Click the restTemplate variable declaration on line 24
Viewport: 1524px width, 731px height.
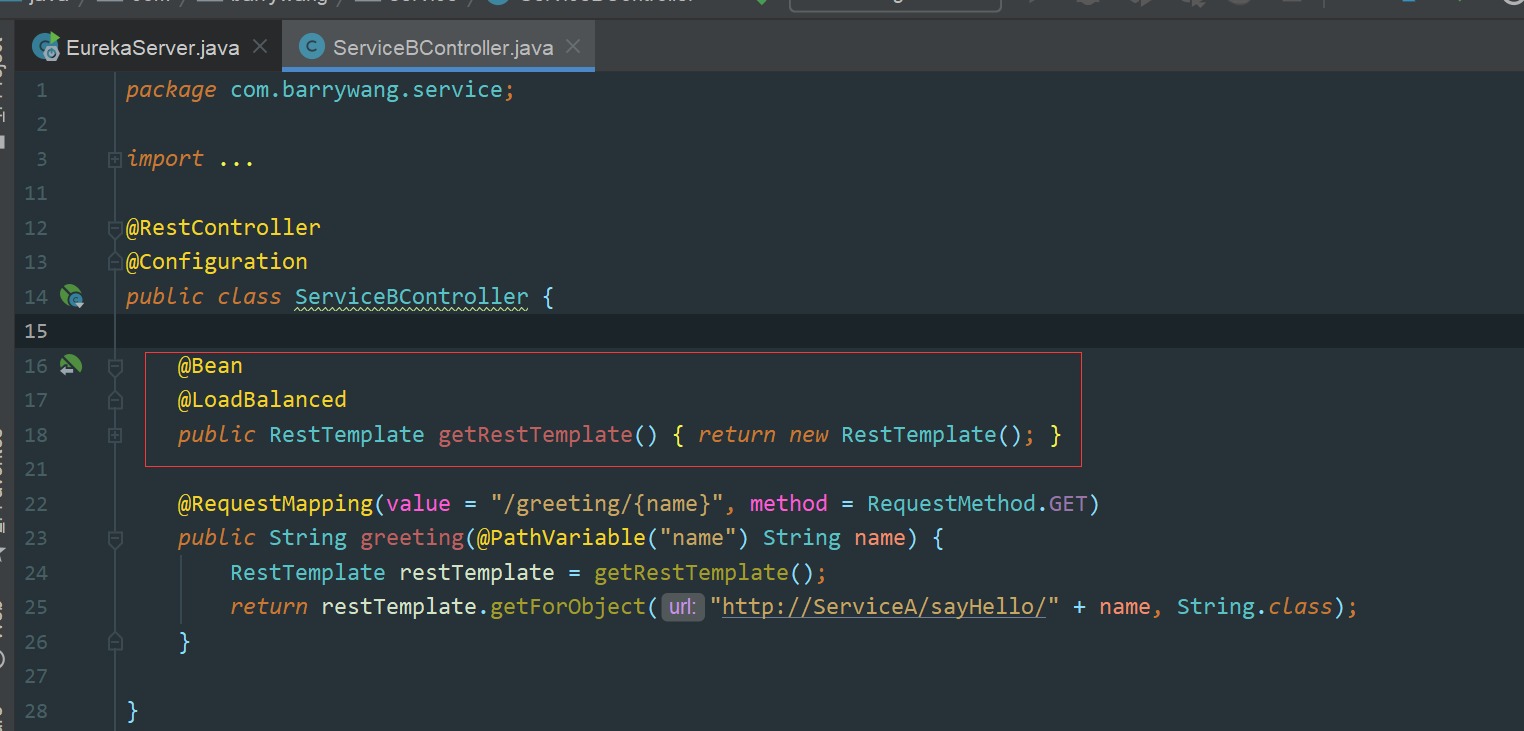point(477,572)
